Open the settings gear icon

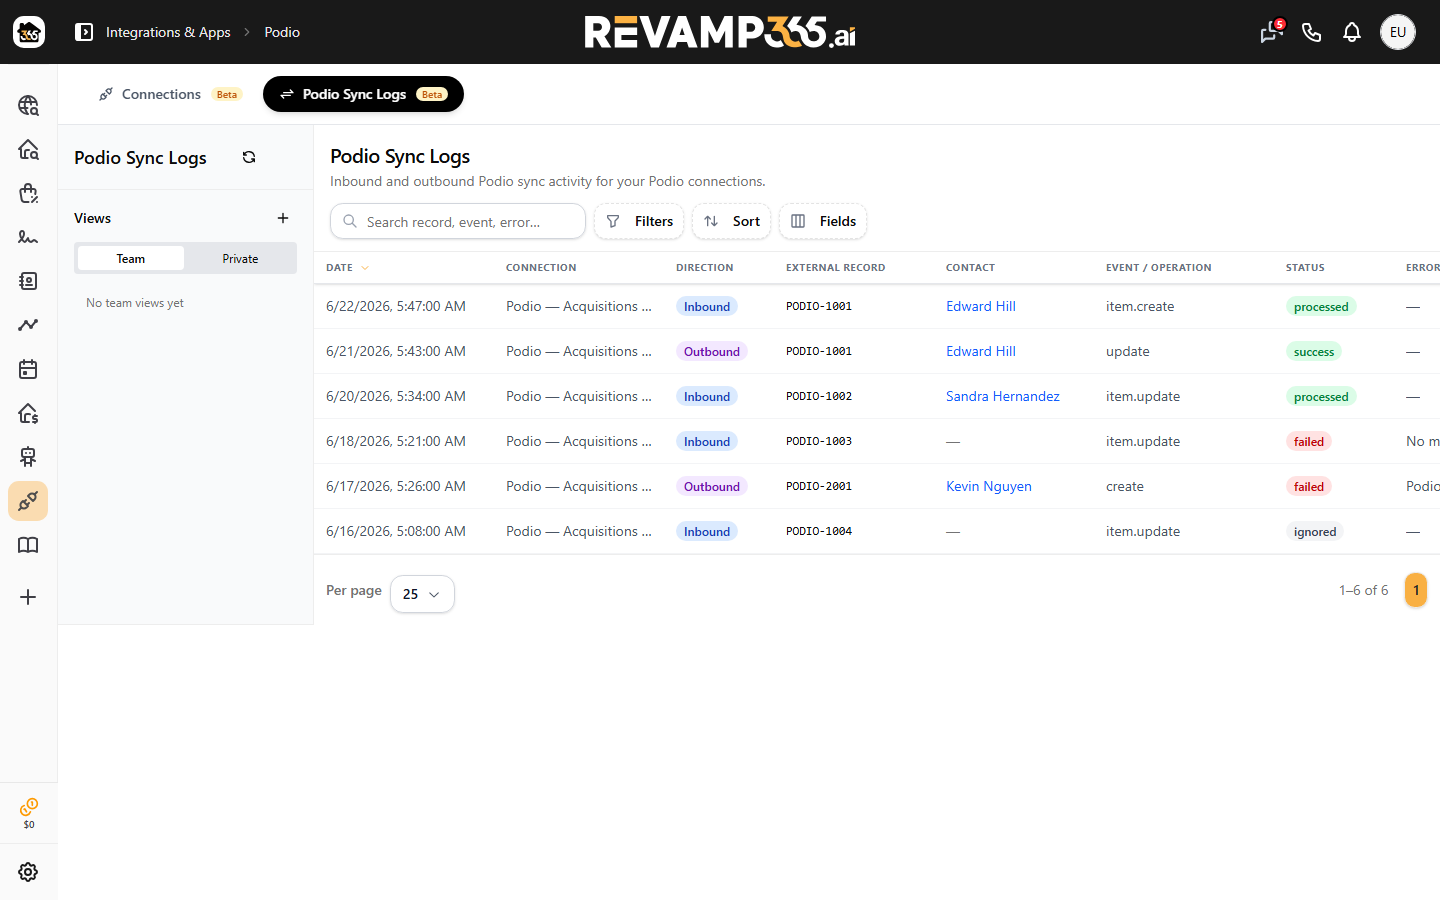pos(28,872)
